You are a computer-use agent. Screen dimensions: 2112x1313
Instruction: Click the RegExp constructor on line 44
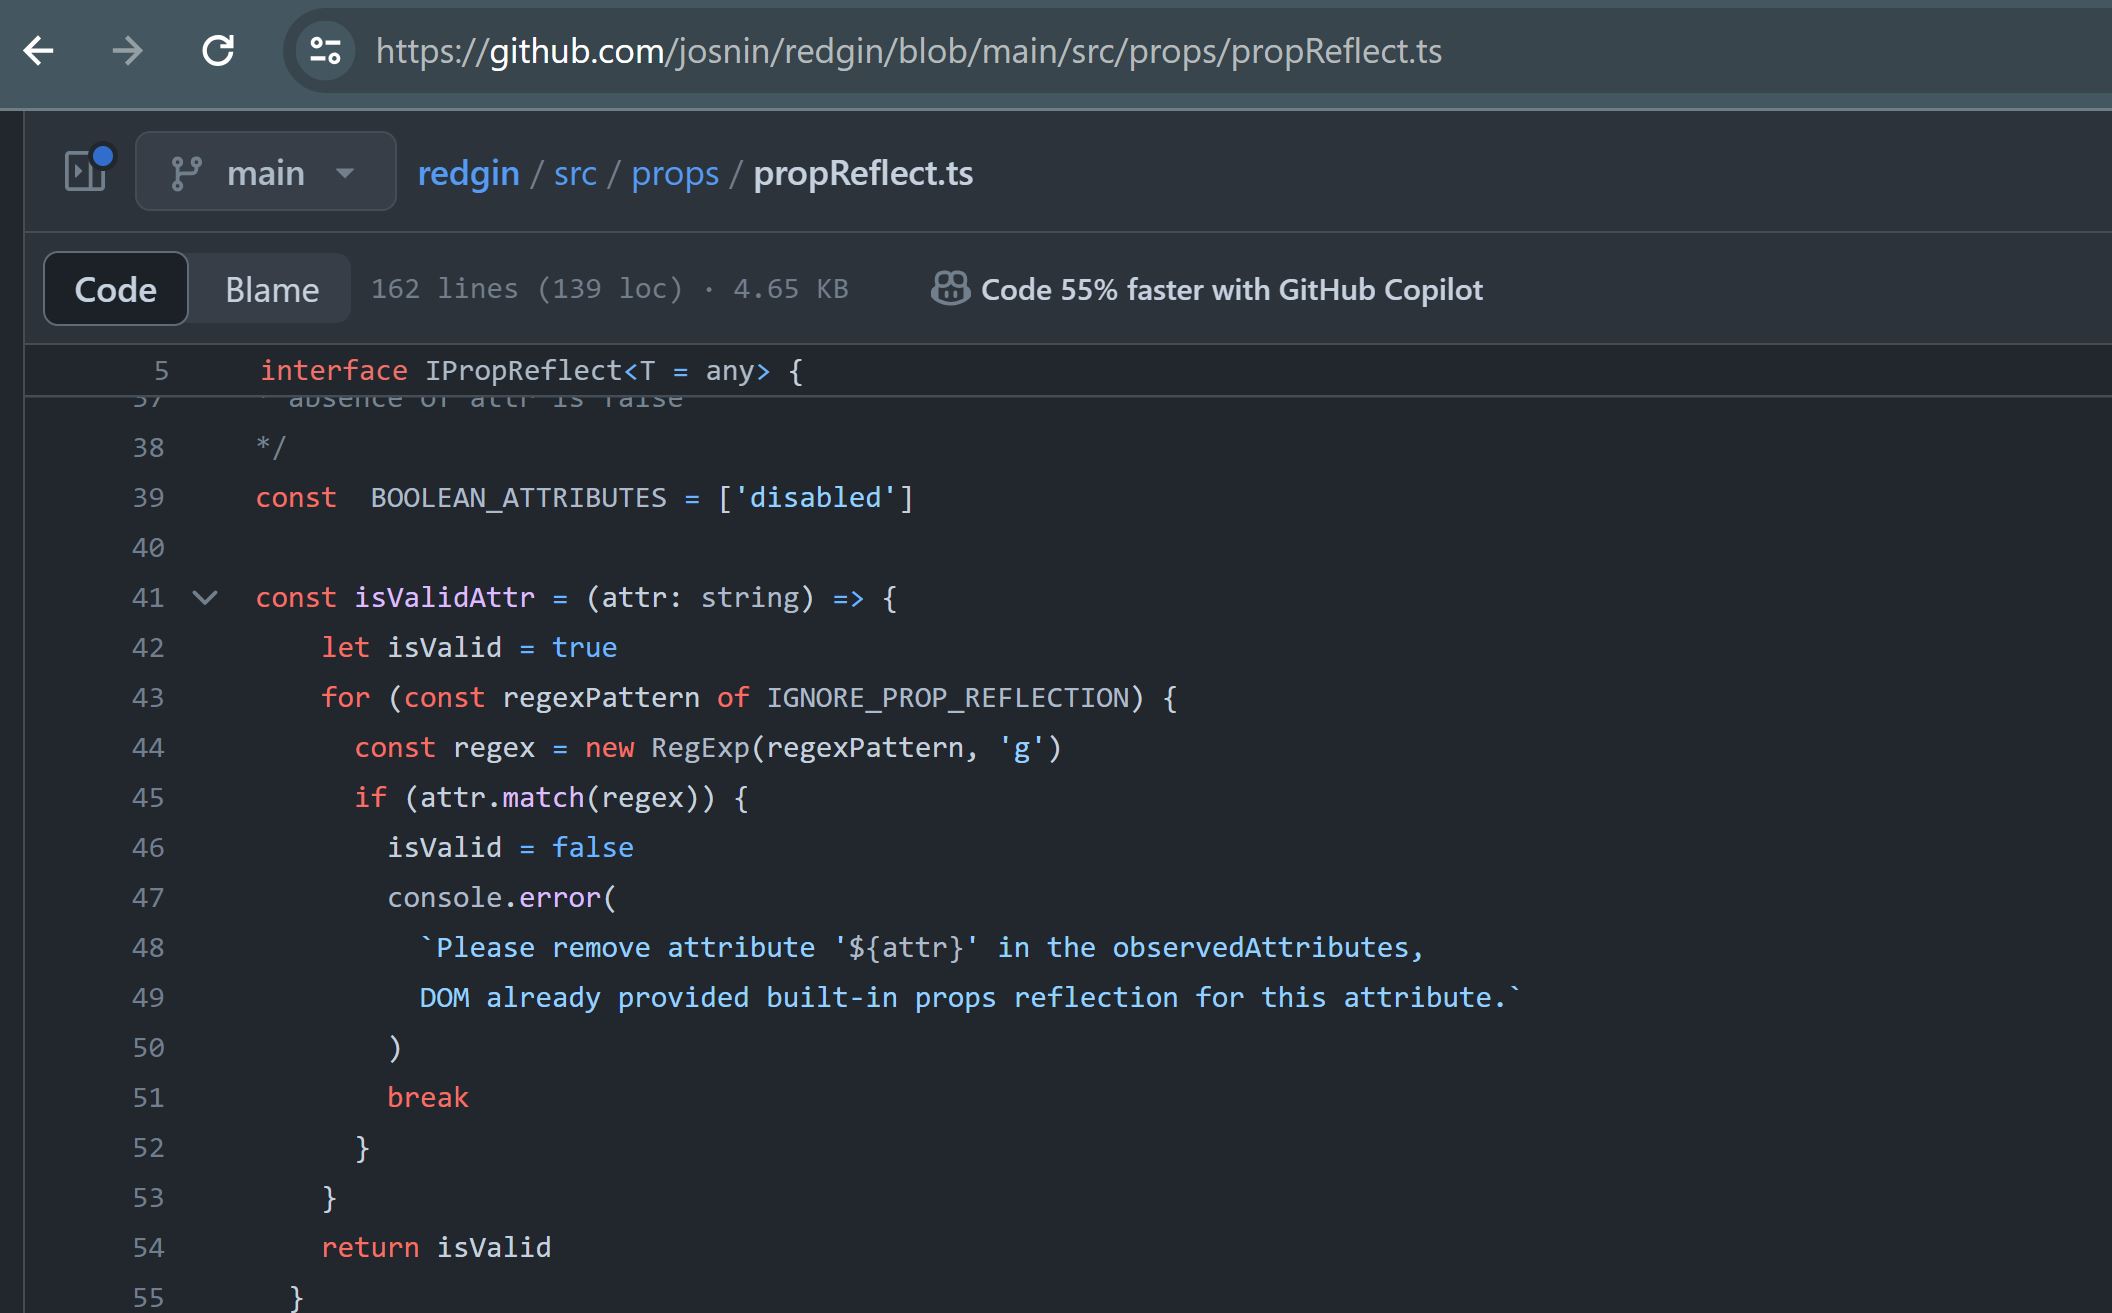click(699, 748)
